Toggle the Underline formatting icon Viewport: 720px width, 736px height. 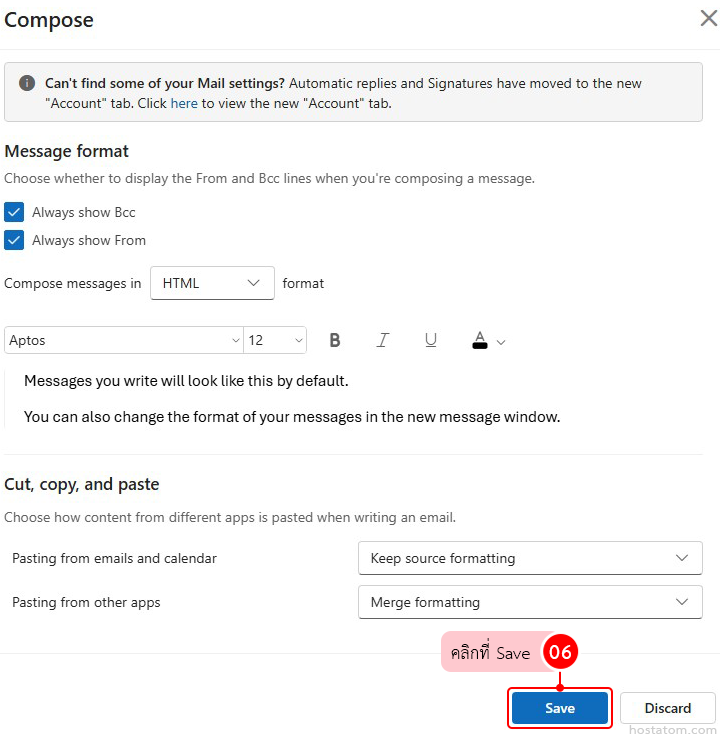(430, 340)
